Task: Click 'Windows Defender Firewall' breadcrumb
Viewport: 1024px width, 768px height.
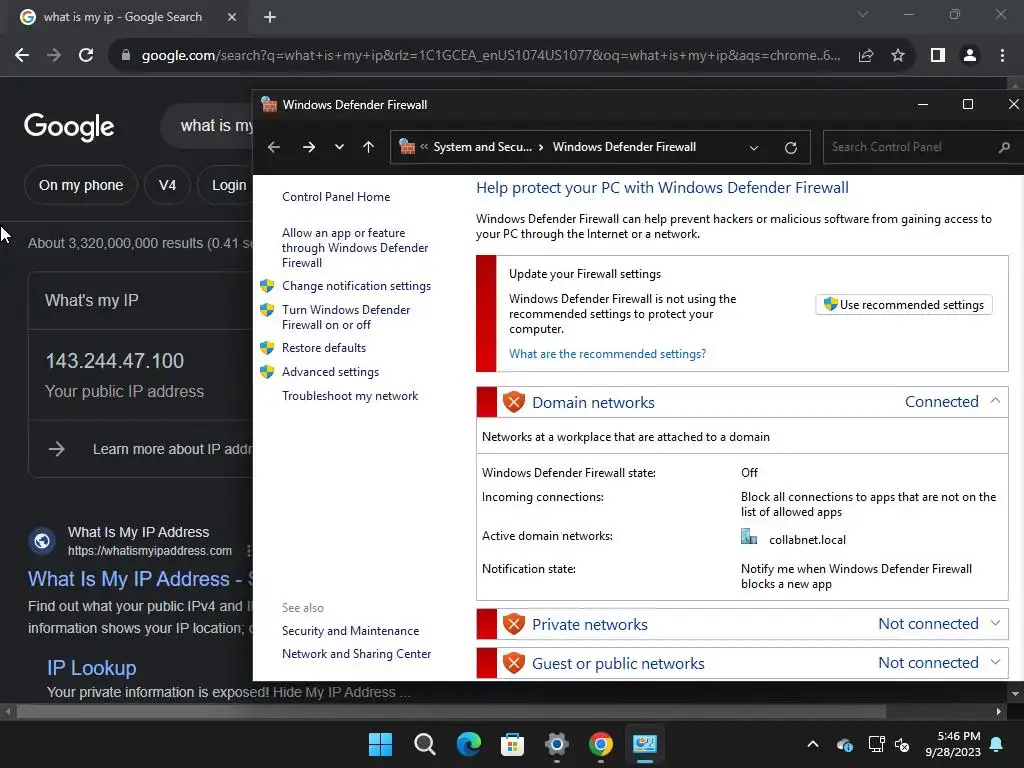Action: point(624,147)
